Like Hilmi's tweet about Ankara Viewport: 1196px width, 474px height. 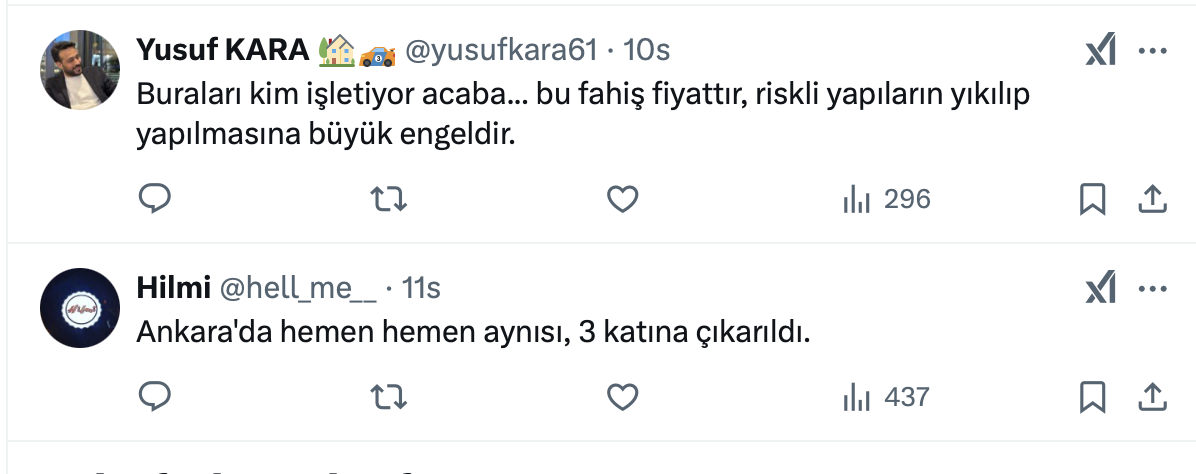[x=623, y=397]
